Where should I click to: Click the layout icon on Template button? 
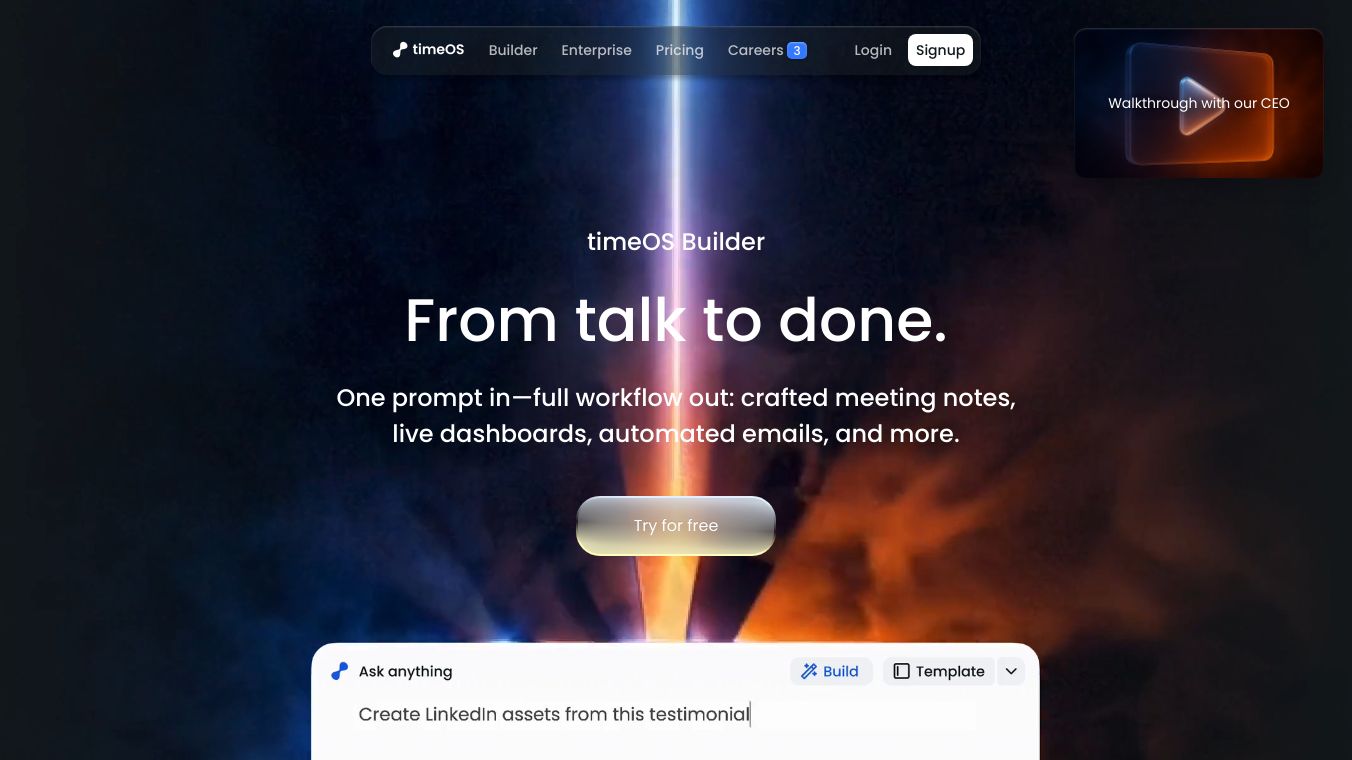tap(901, 671)
